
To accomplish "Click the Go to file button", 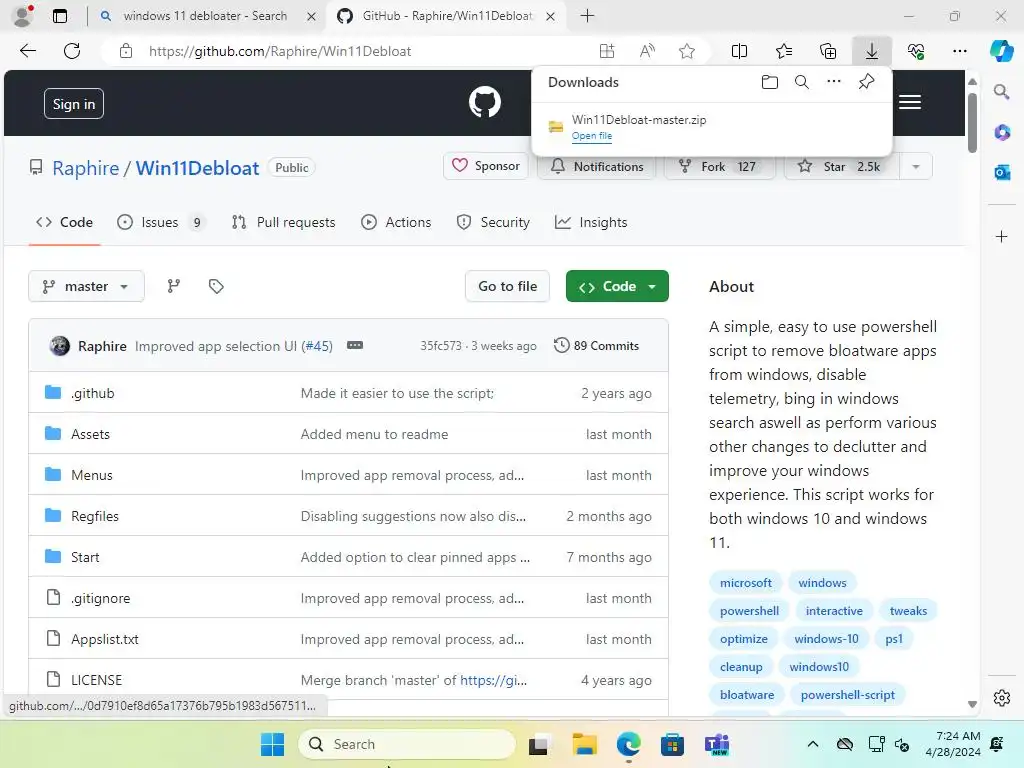I will tap(507, 286).
